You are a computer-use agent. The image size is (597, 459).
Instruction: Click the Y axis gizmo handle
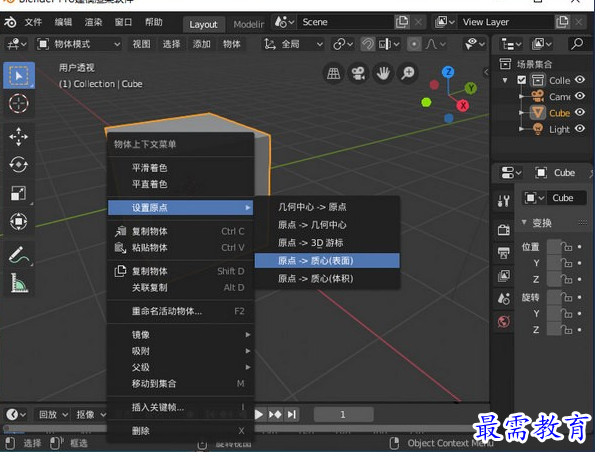(x=471, y=88)
